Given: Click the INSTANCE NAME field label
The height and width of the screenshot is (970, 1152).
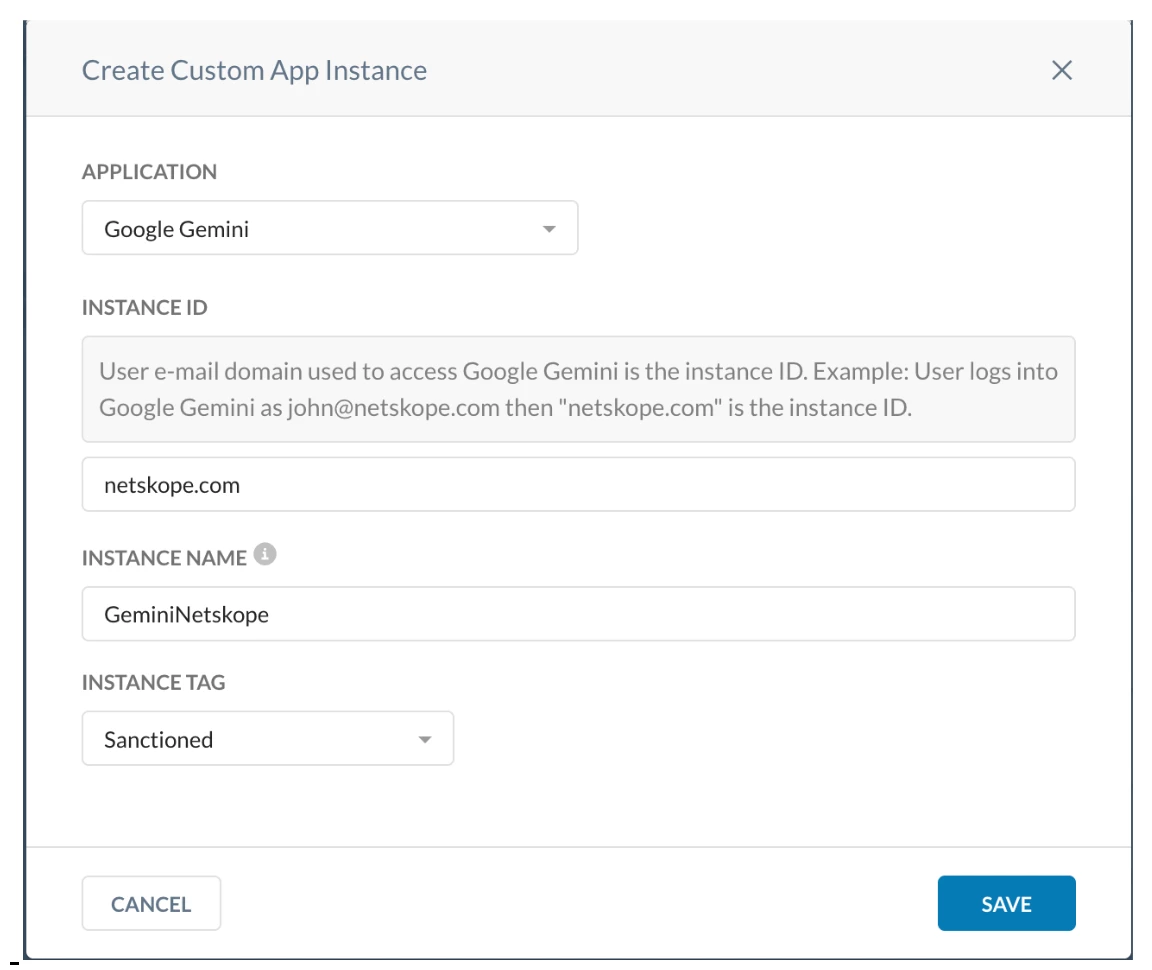Looking at the screenshot, I should click(164, 558).
